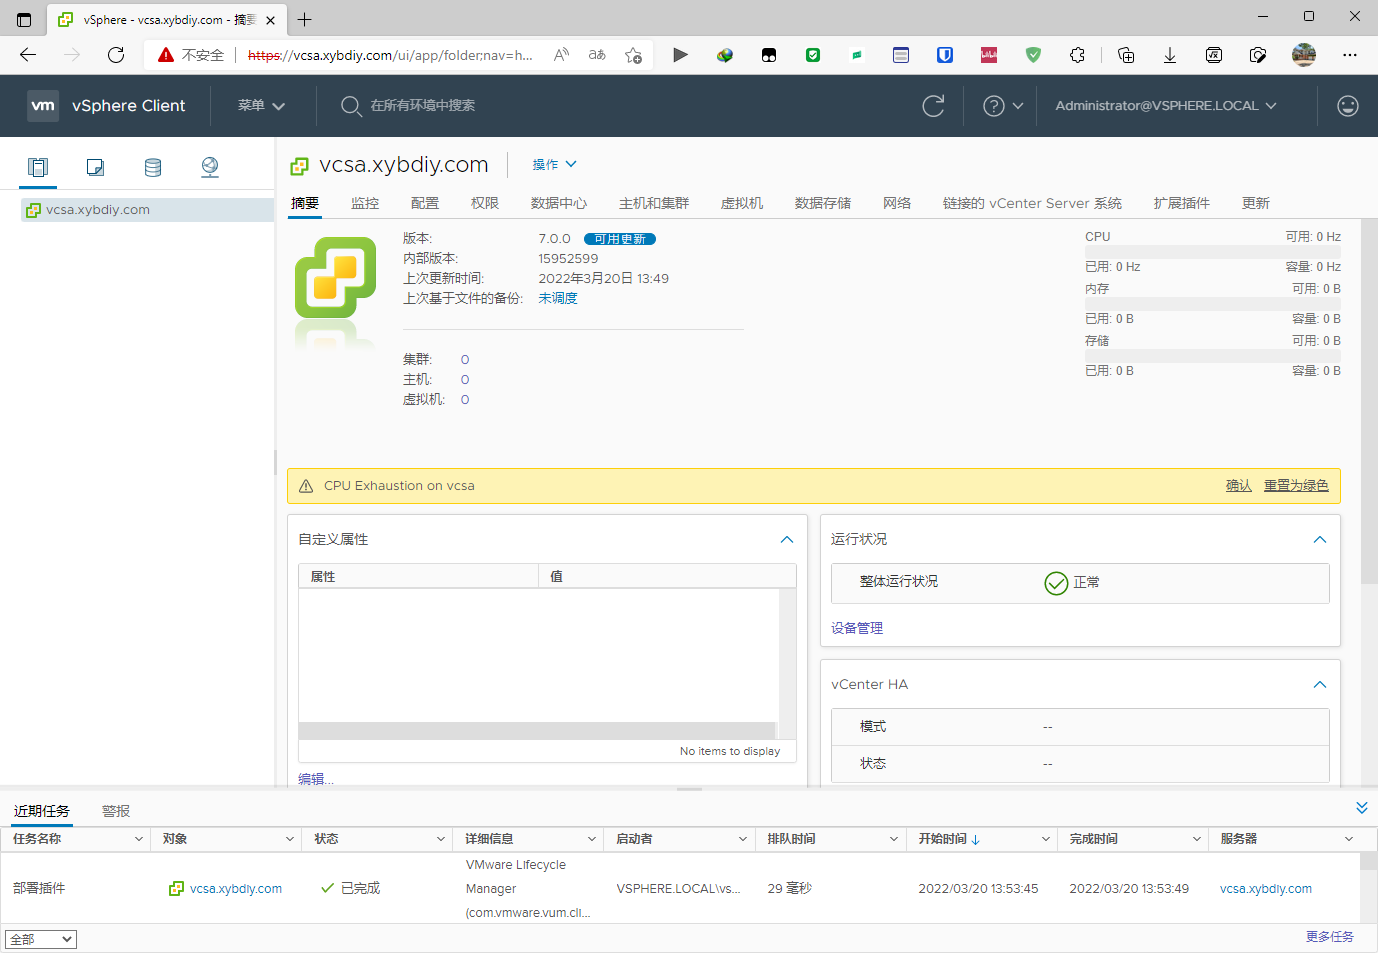Switch to the 网络 tab
This screenshot has width=1378, height=953.
pyautogui.click(x=897, y=203)
